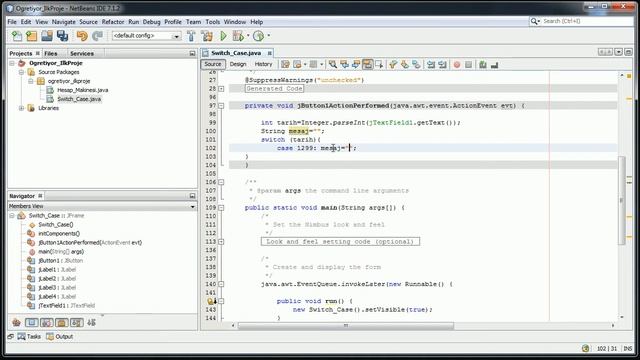Screen dimensions: 640x360
Task: Clean and build the project
Action: coord(207,36)
